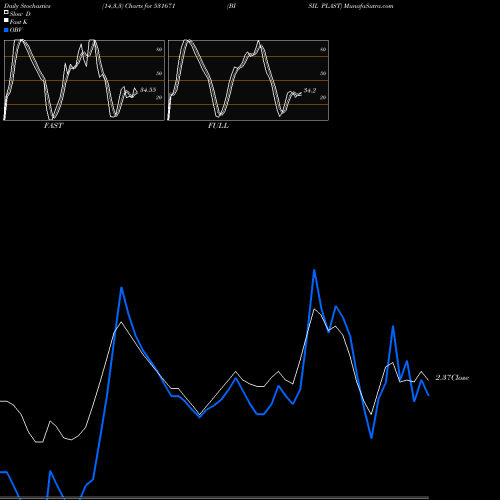Click the 20 level label on FAST chart

[x=159, y=98]
